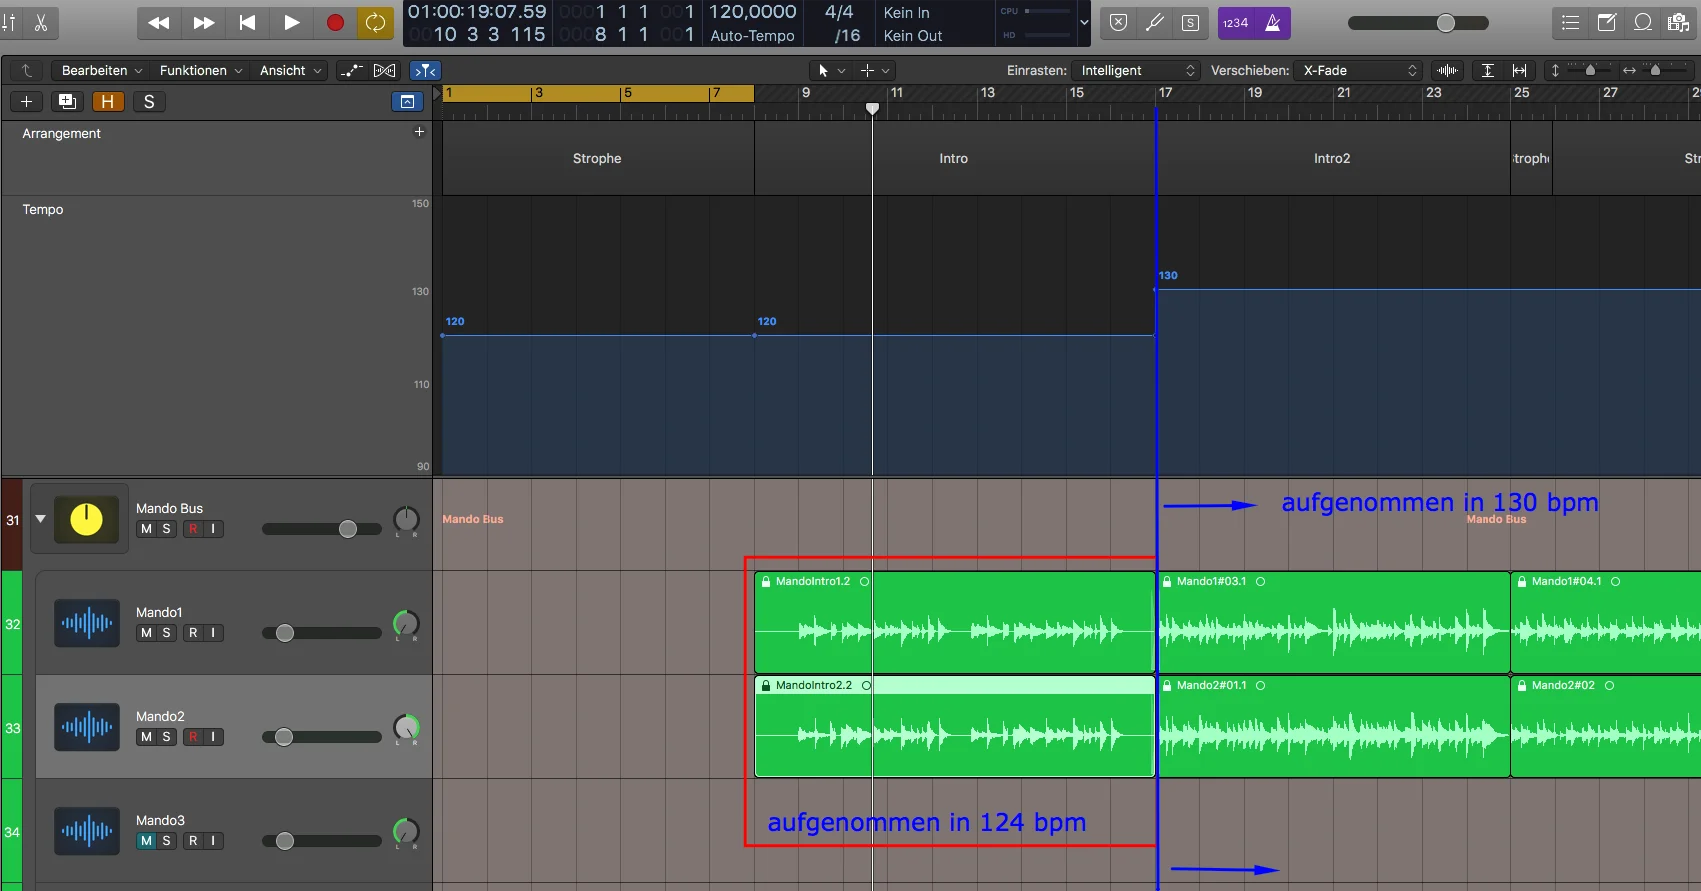Toggle Show Automation button

350,70
